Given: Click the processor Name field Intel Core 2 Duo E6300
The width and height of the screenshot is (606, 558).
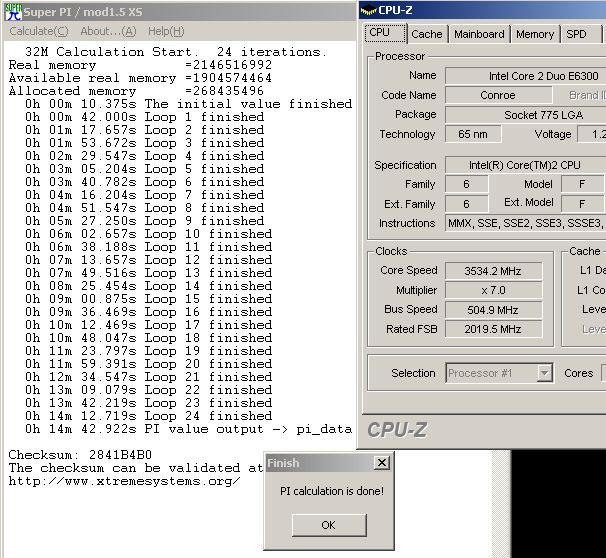Looking at the screenshot, I should 526,76.
